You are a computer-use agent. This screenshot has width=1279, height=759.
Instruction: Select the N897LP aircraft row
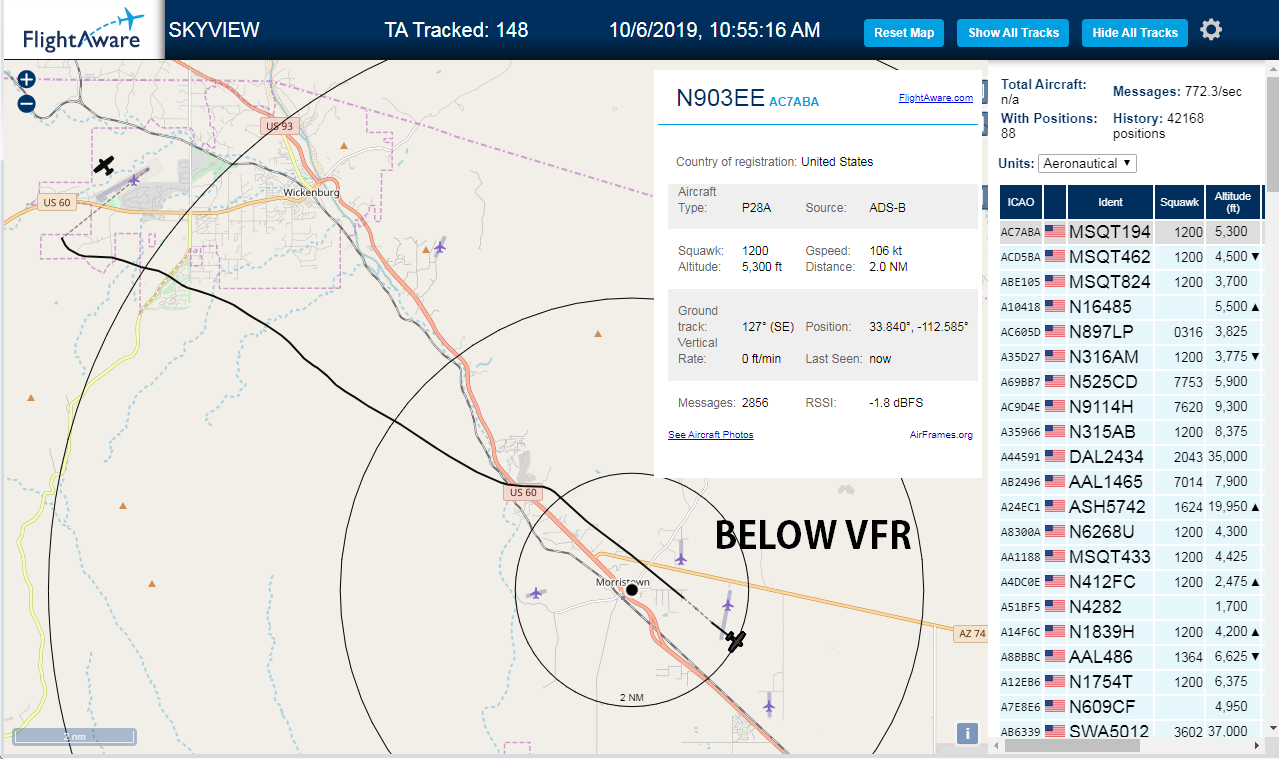pos(1131,332)
